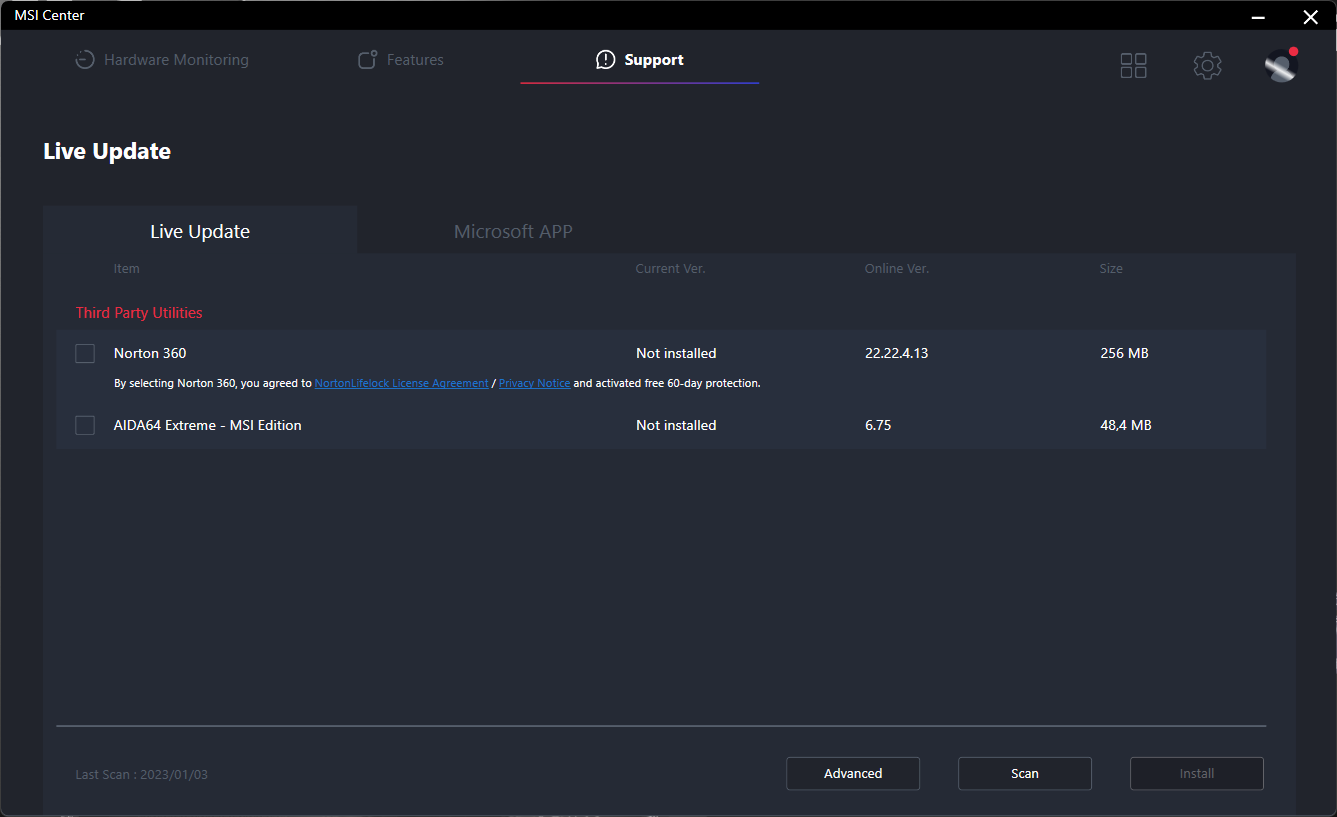The height and width of the screenshot is (817, 1337).
Task: Click the Online Ver. column header
Action: [x=897, y=269]
